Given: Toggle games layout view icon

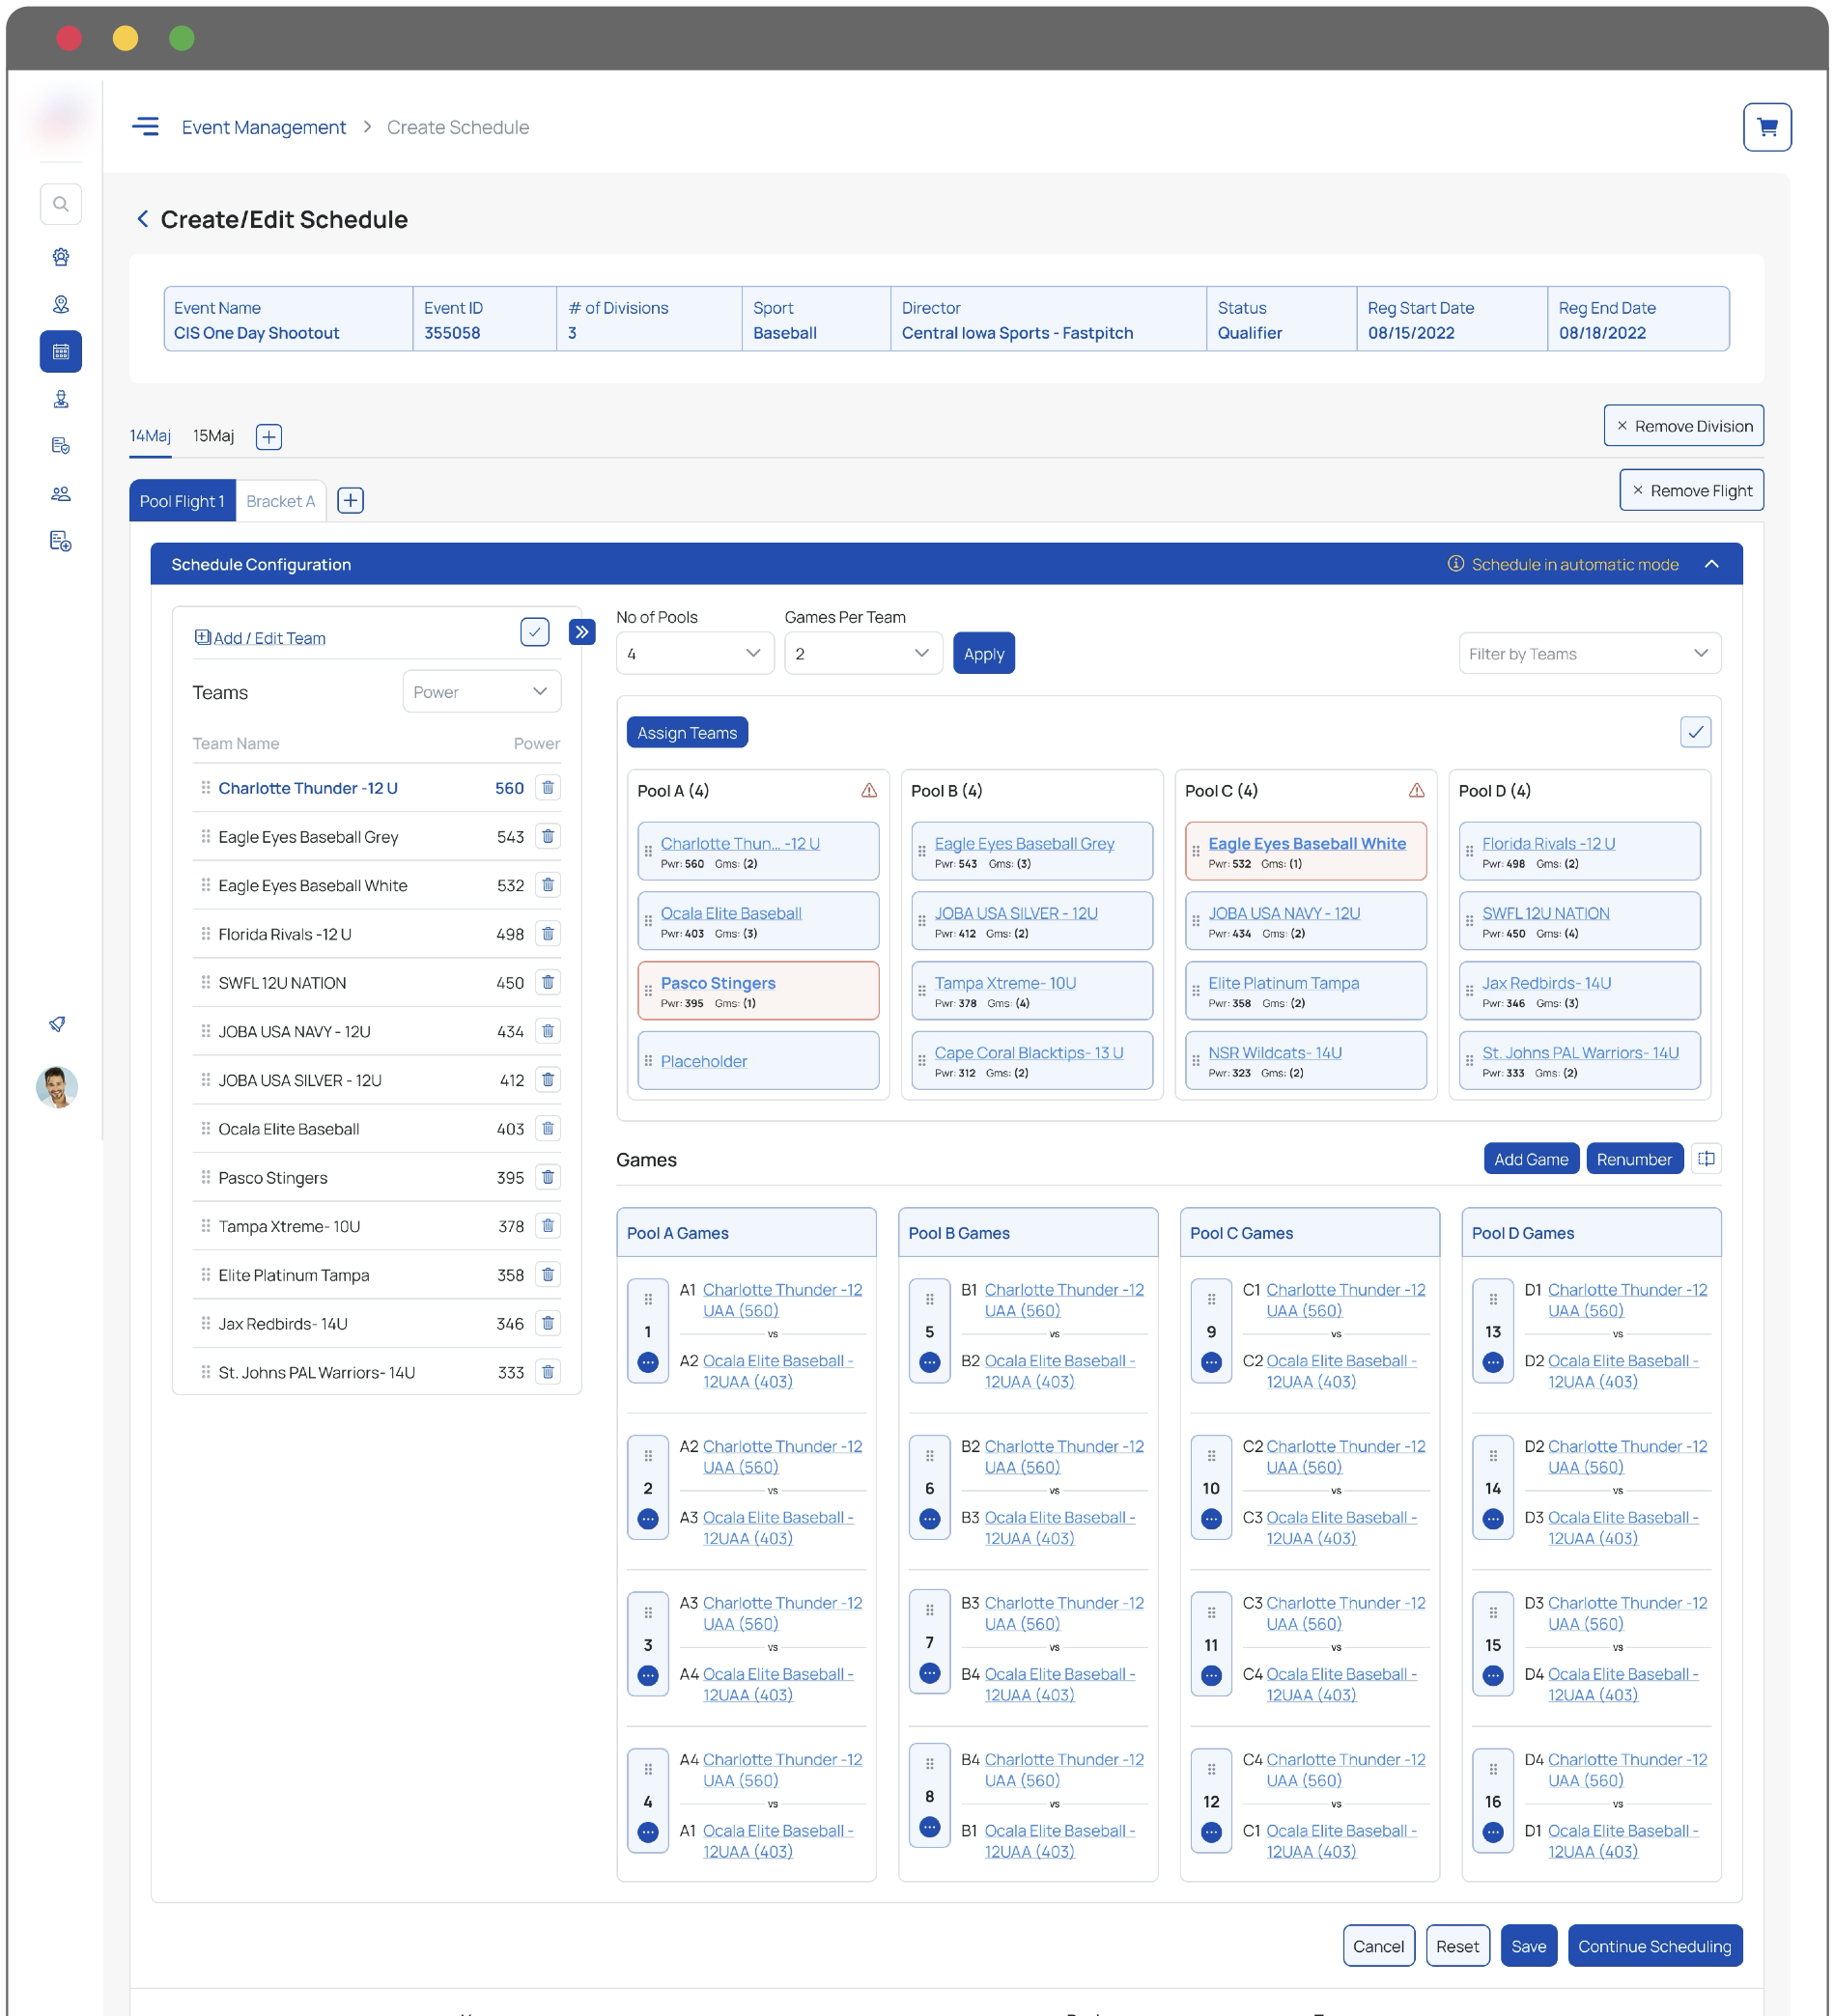Looking at the screenshot, I should point(1706,1159).
